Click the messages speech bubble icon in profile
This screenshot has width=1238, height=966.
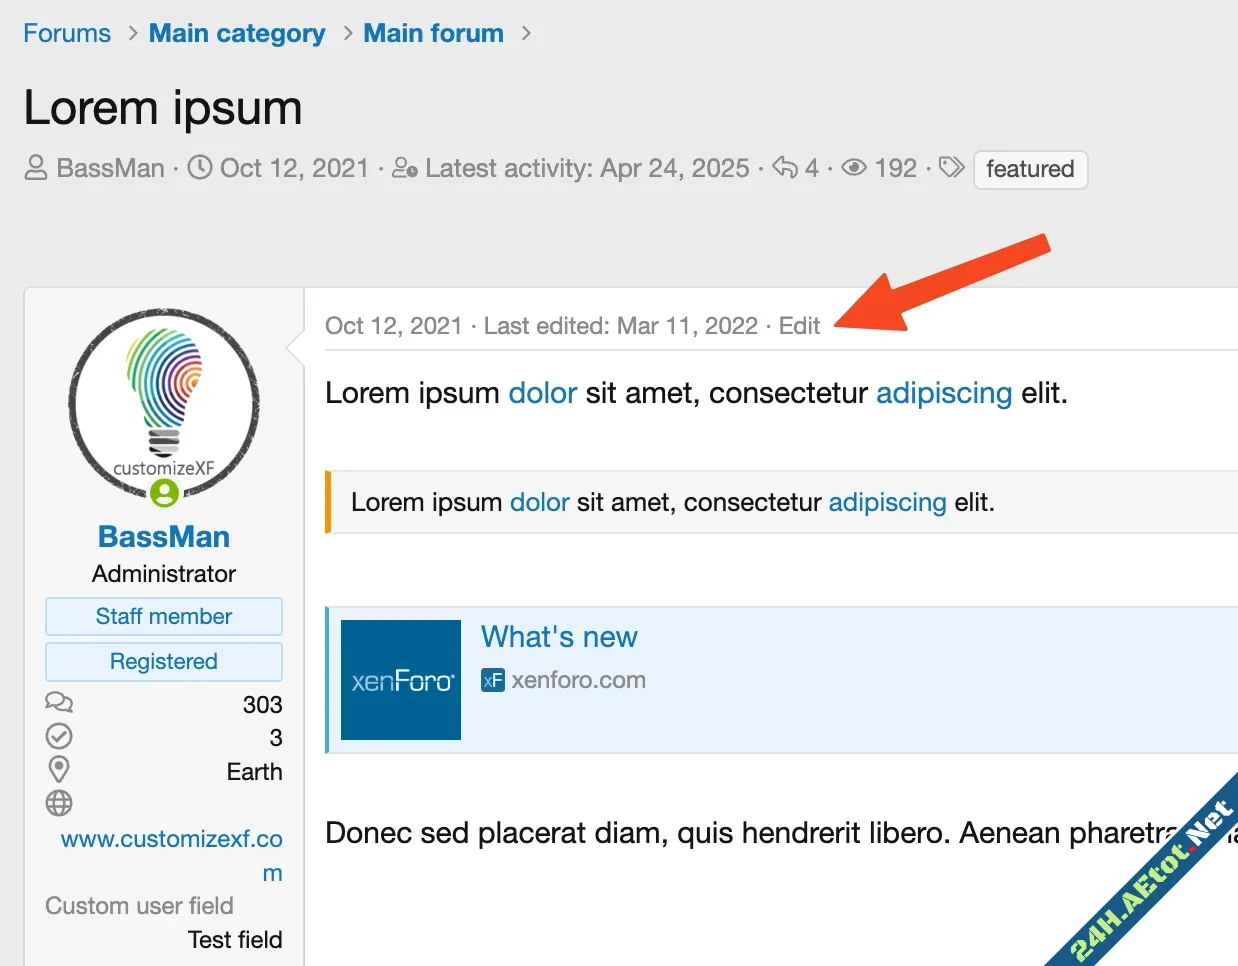59,703
